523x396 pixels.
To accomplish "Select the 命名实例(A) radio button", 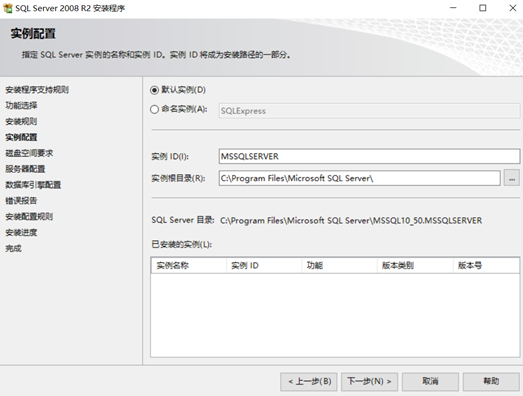I will pyautogui.click(x=154, y=109).
